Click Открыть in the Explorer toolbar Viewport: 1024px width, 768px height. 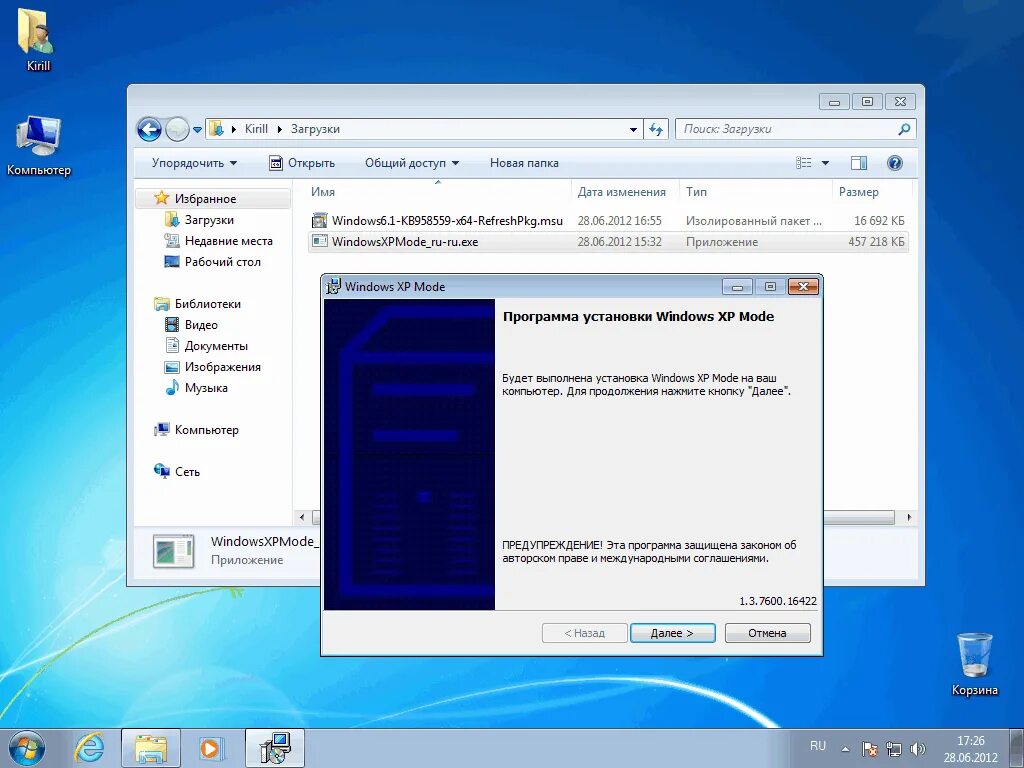click(x=302, y=163)
